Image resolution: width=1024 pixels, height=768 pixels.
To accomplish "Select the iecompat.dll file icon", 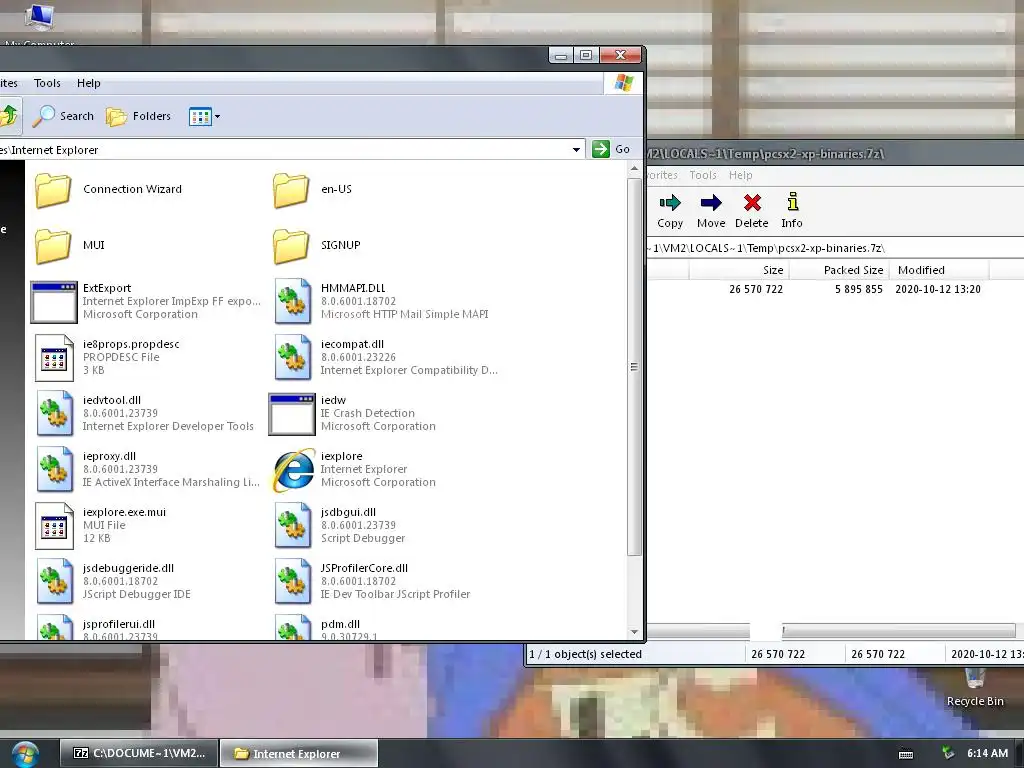I will pos(292,358).
